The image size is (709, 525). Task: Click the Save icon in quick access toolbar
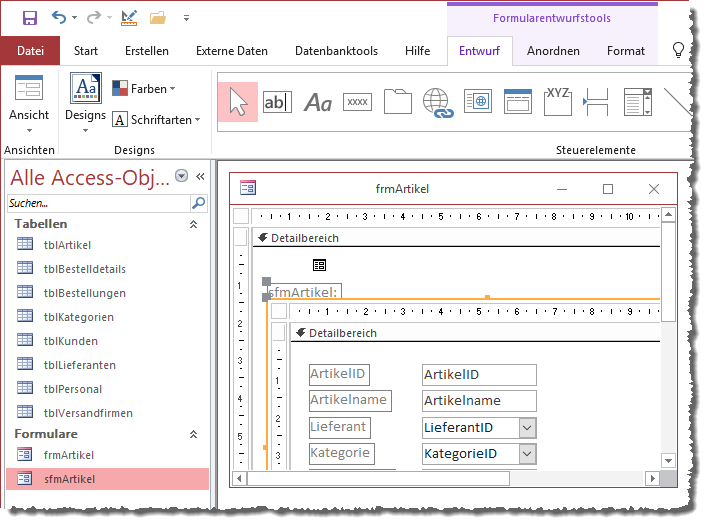pyautogui.click(x=29, y=18)
